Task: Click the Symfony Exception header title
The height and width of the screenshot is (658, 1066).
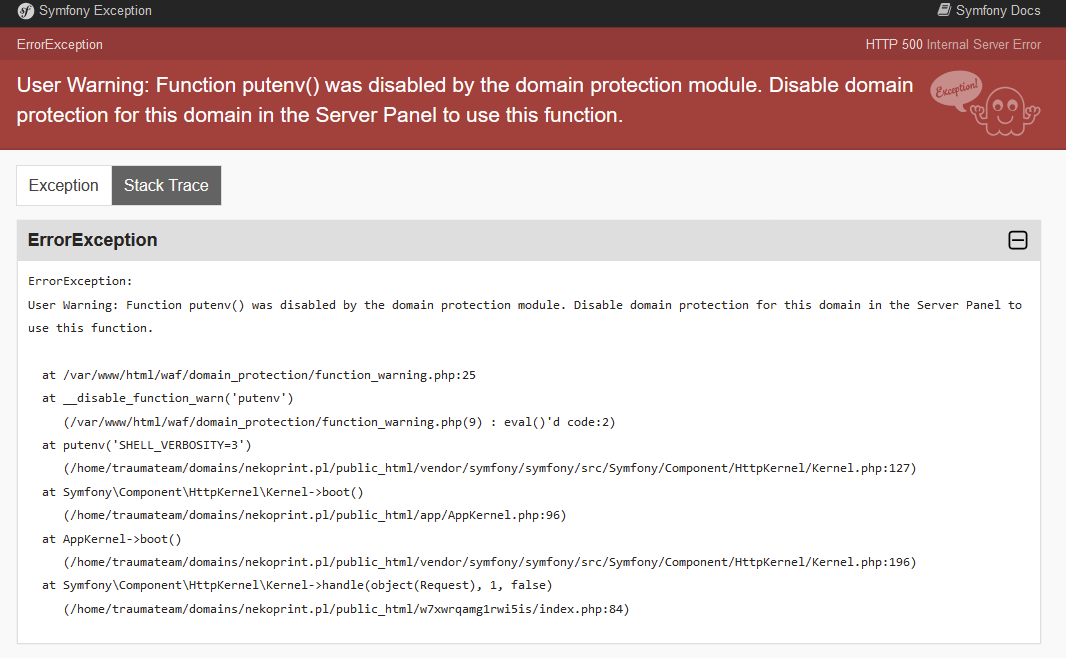Action: pyautogui.click(x=95, y=11)
